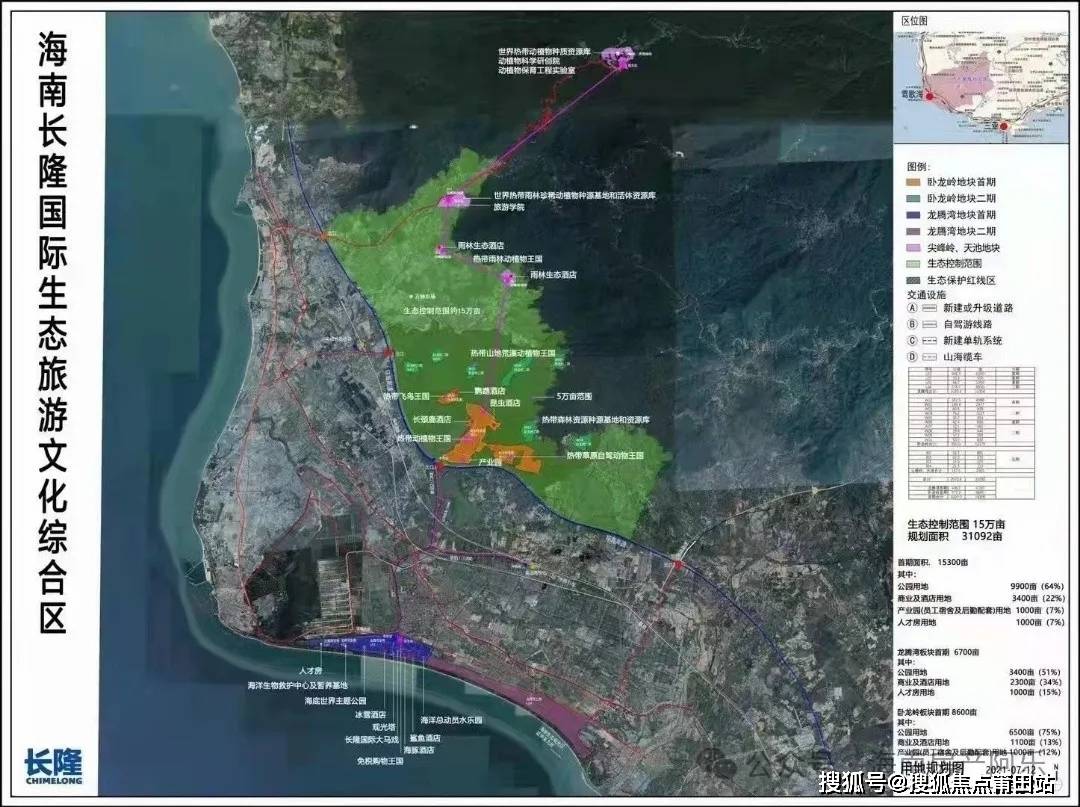Click the 生态控制范围 light green legend swatch
The width and height of the screenshot is (1080, 807).
tap(914, 264)
